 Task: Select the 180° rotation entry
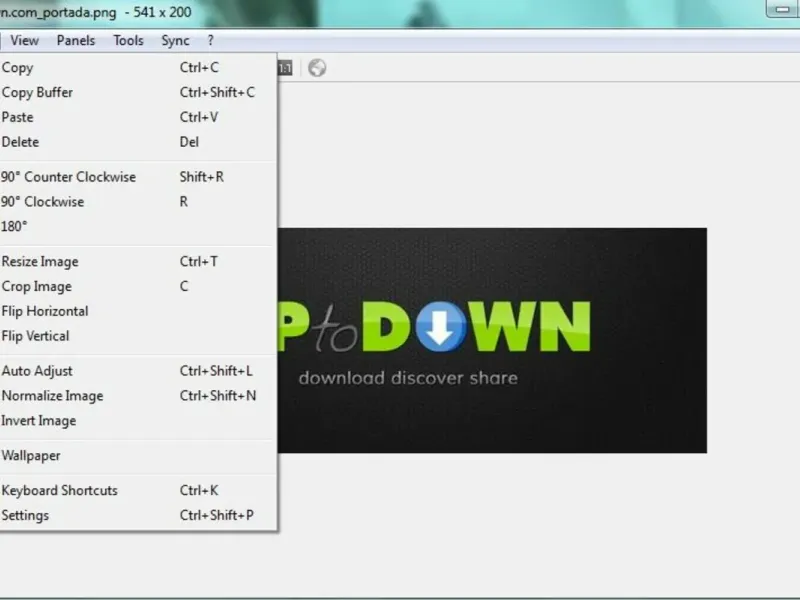[x=138, y=226]
